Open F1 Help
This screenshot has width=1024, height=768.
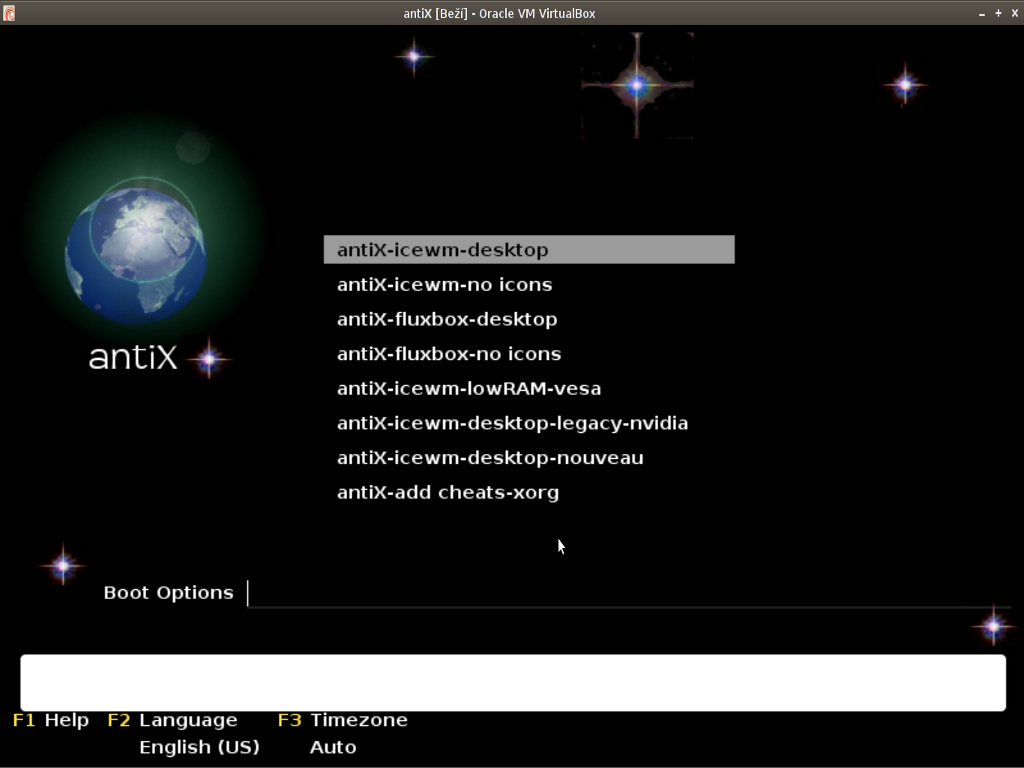51,720
